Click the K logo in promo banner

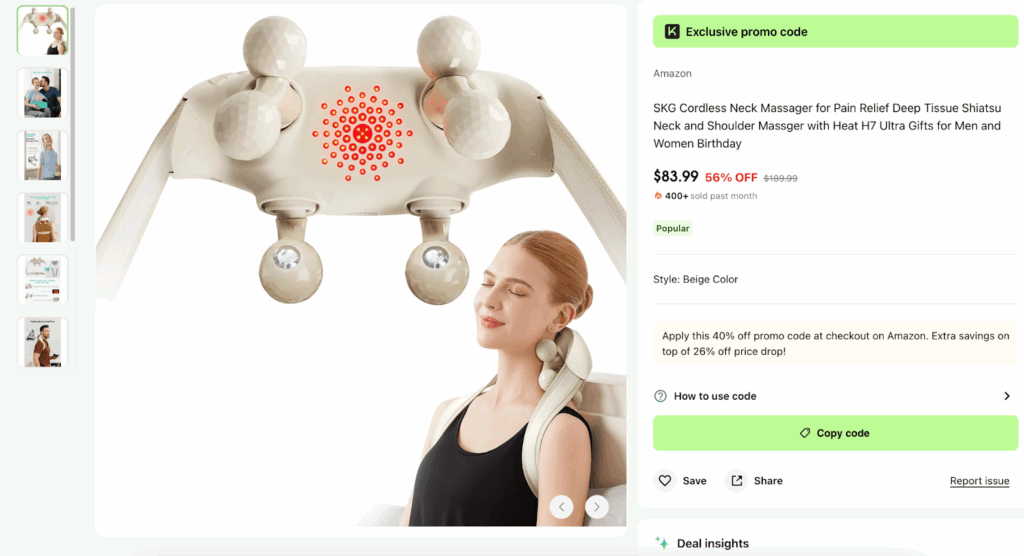click(672, 32)
